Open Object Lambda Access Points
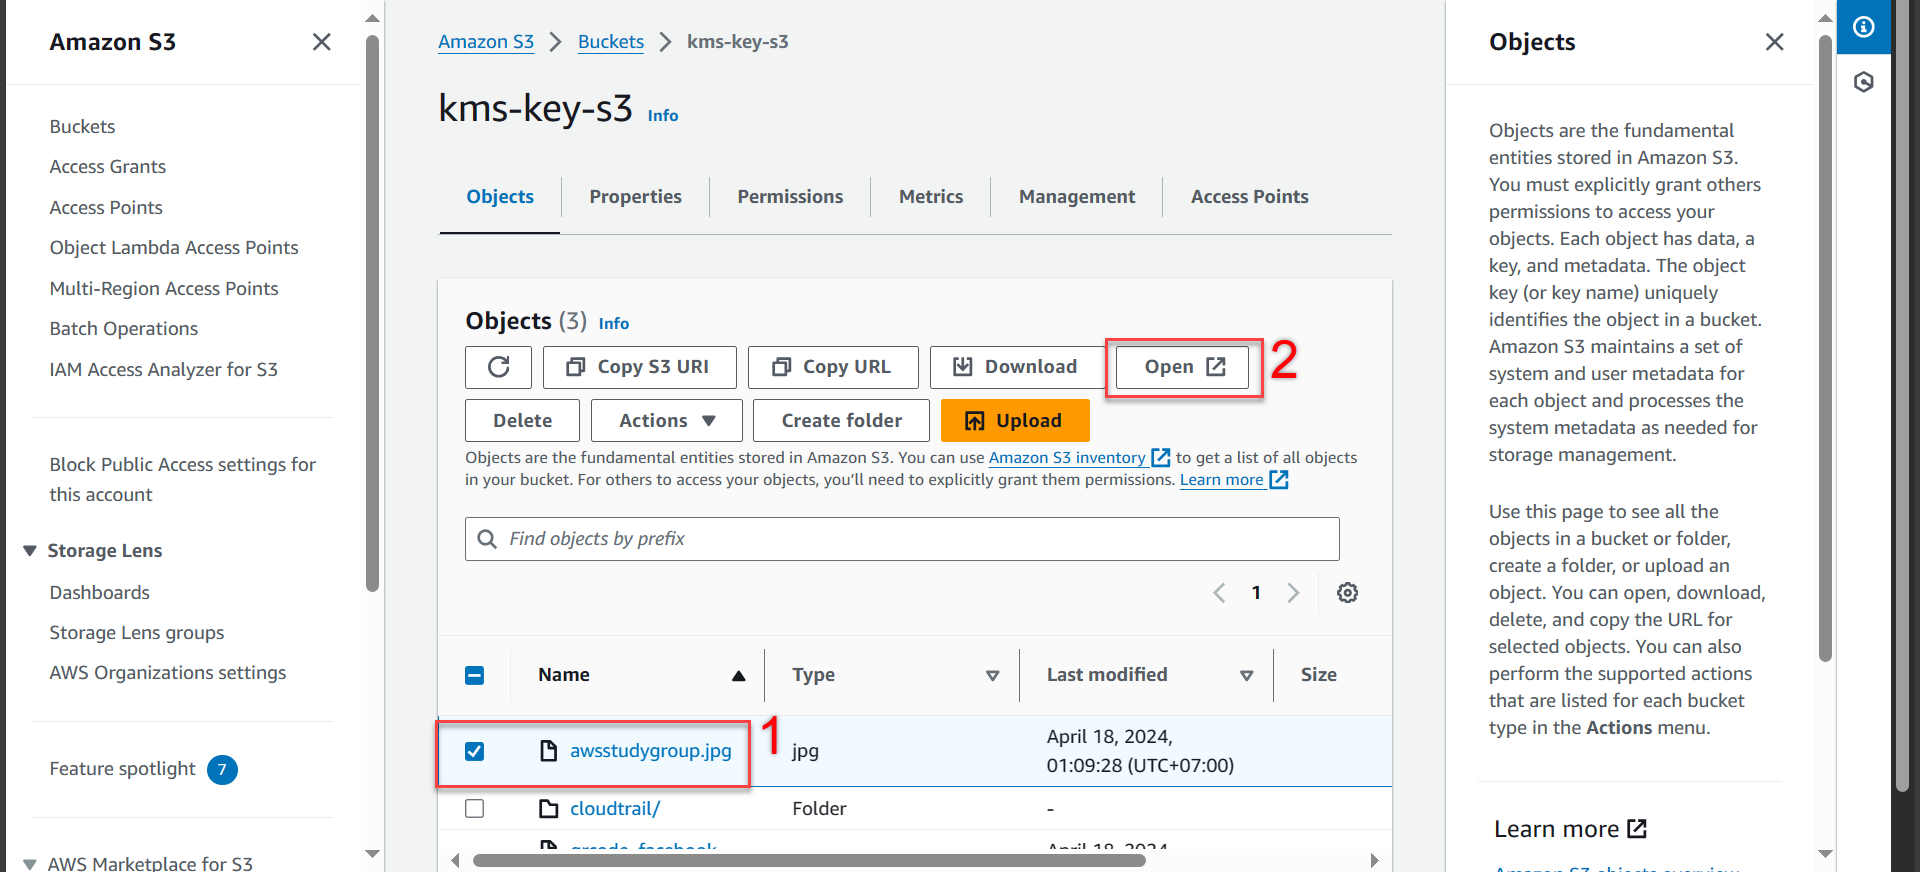Image resolution: width=1920 pixels, height=872 pixels. pos(174,248)
